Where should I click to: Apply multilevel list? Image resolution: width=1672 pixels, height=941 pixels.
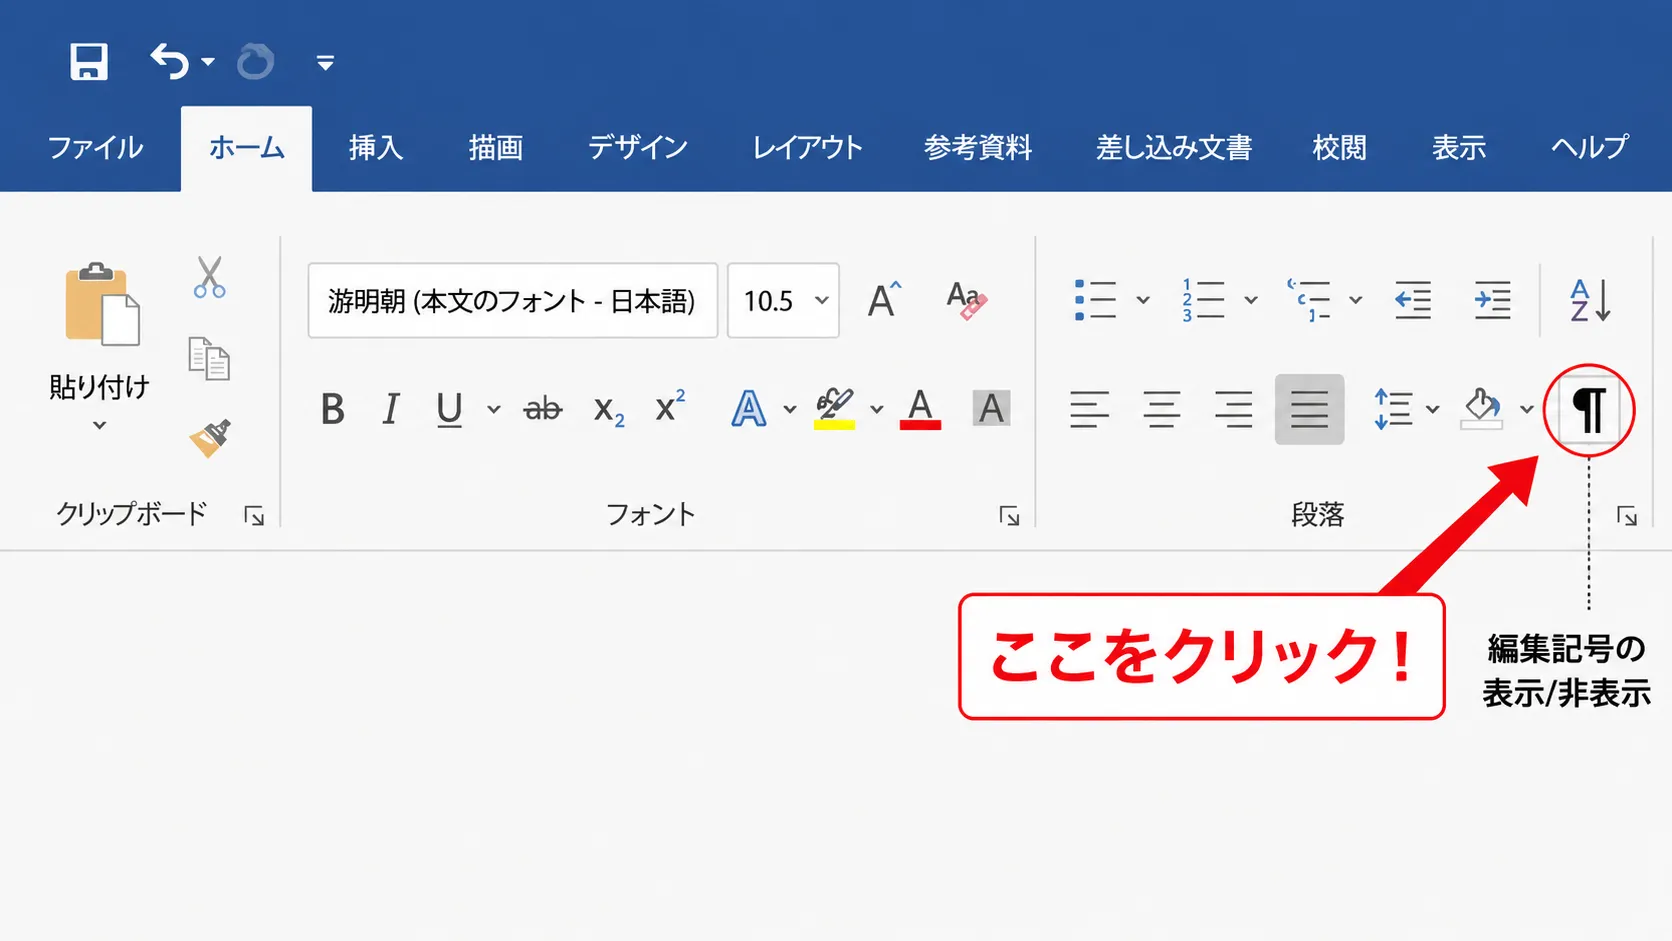pyautogui.click(x=1309, y=300)
